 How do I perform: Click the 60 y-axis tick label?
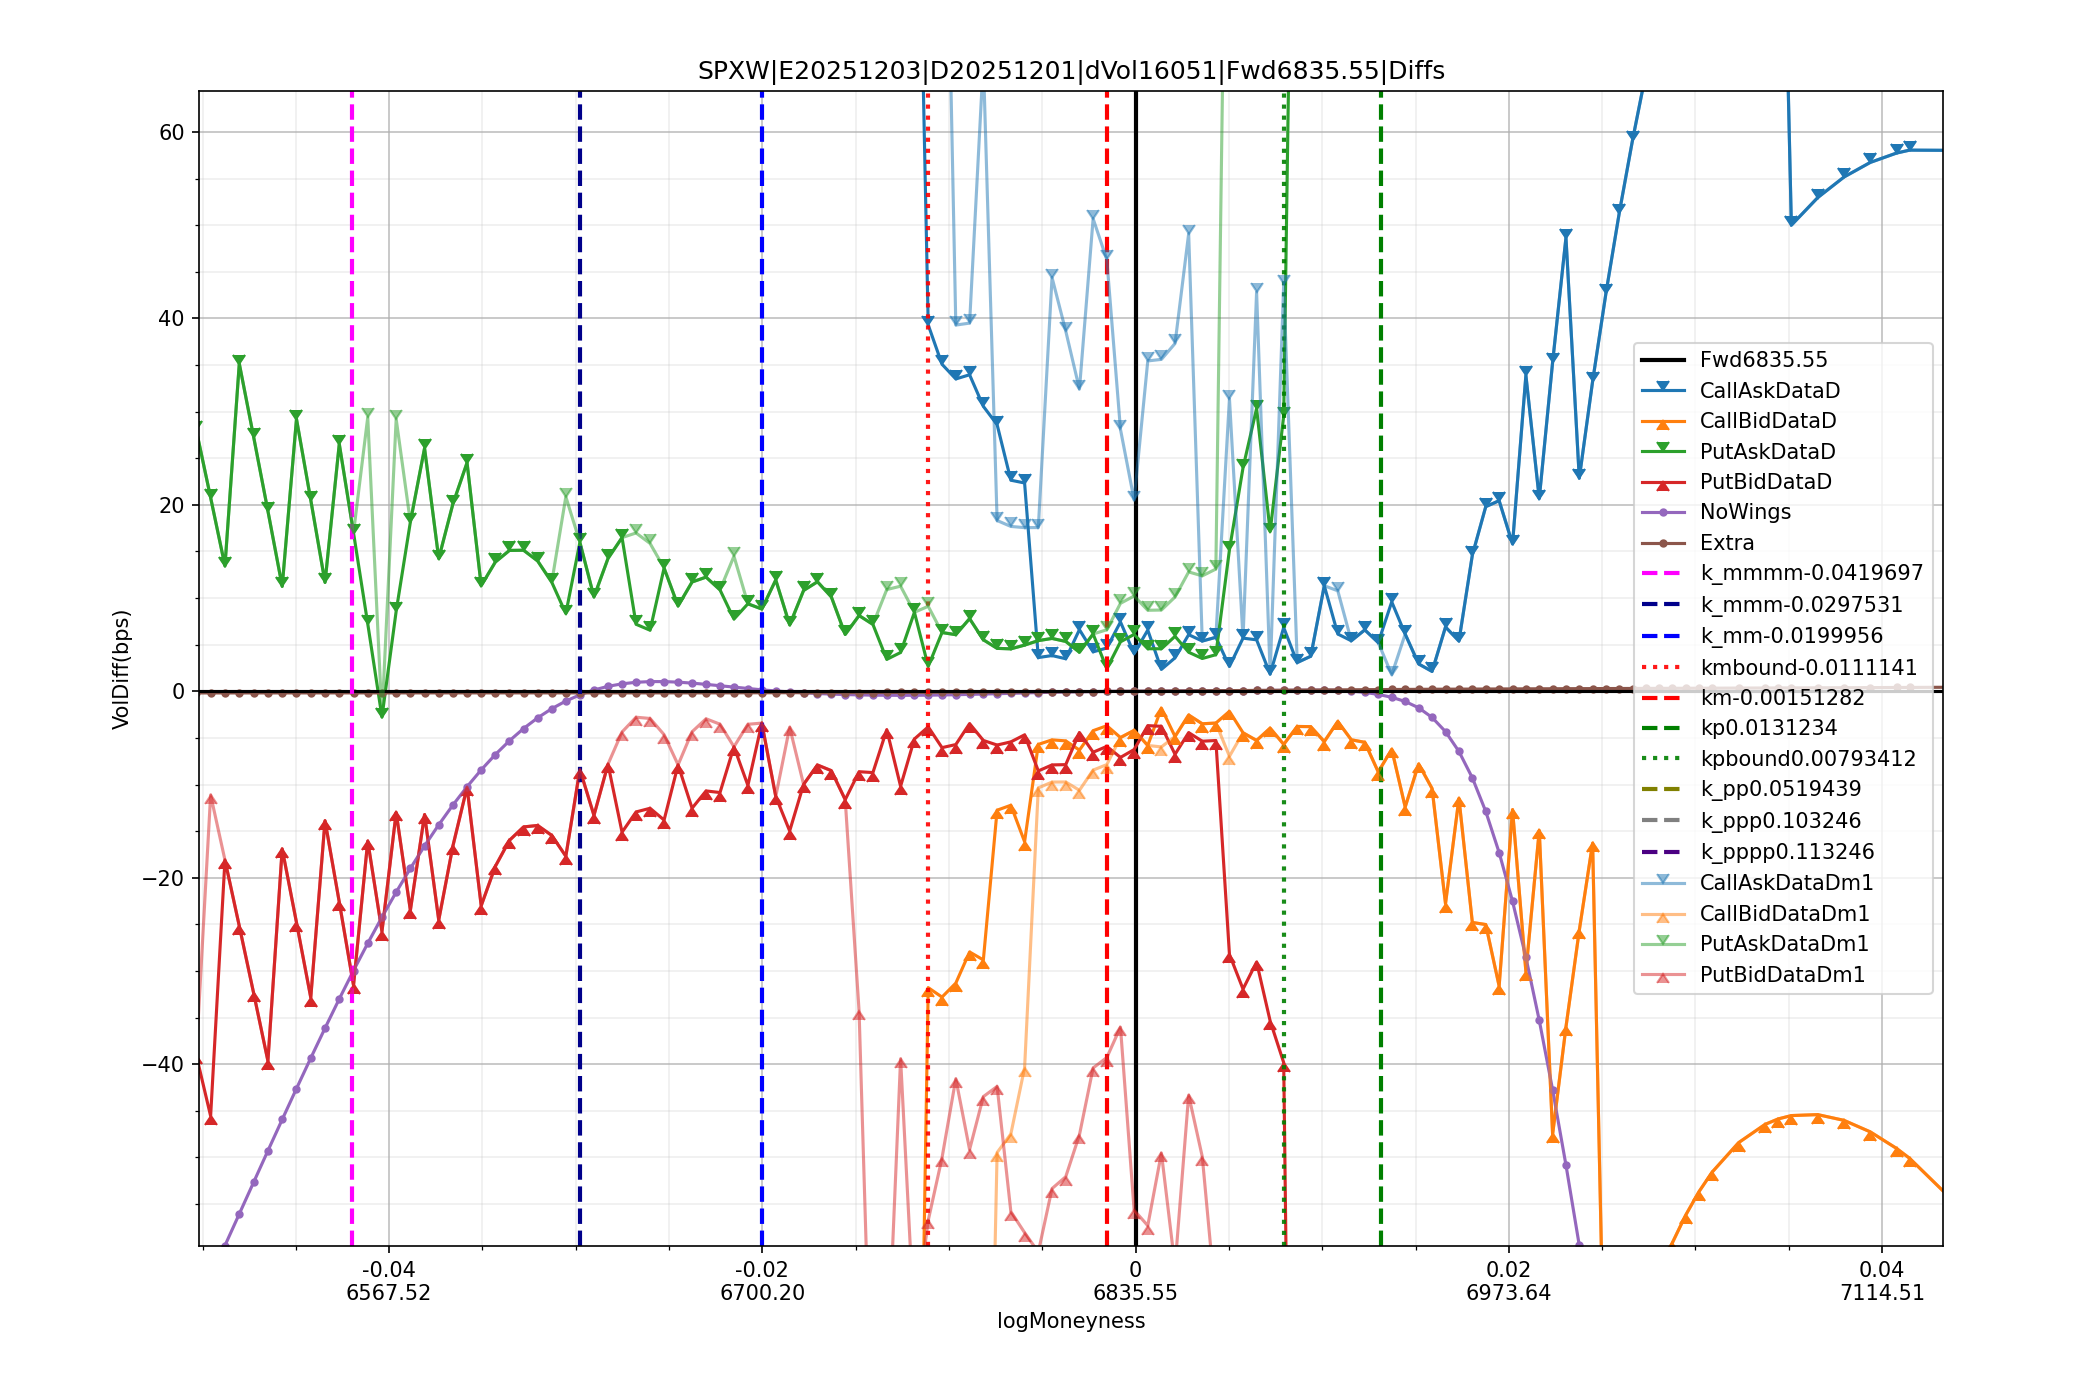(x=172, y=132)
